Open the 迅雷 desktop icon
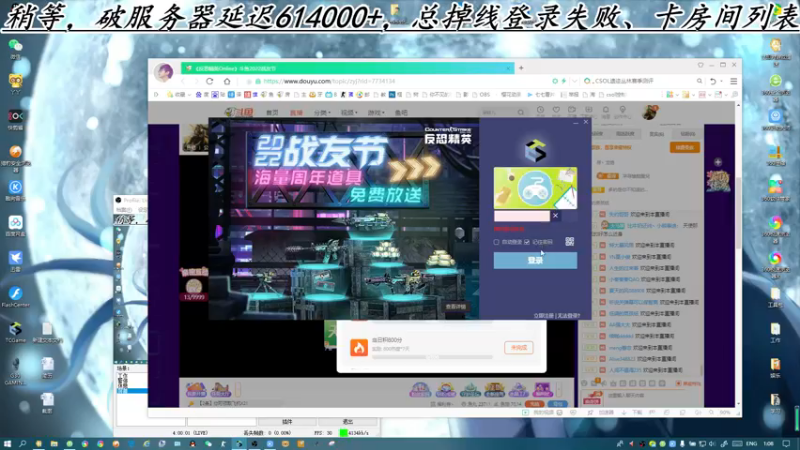 (x=15, y=261)
